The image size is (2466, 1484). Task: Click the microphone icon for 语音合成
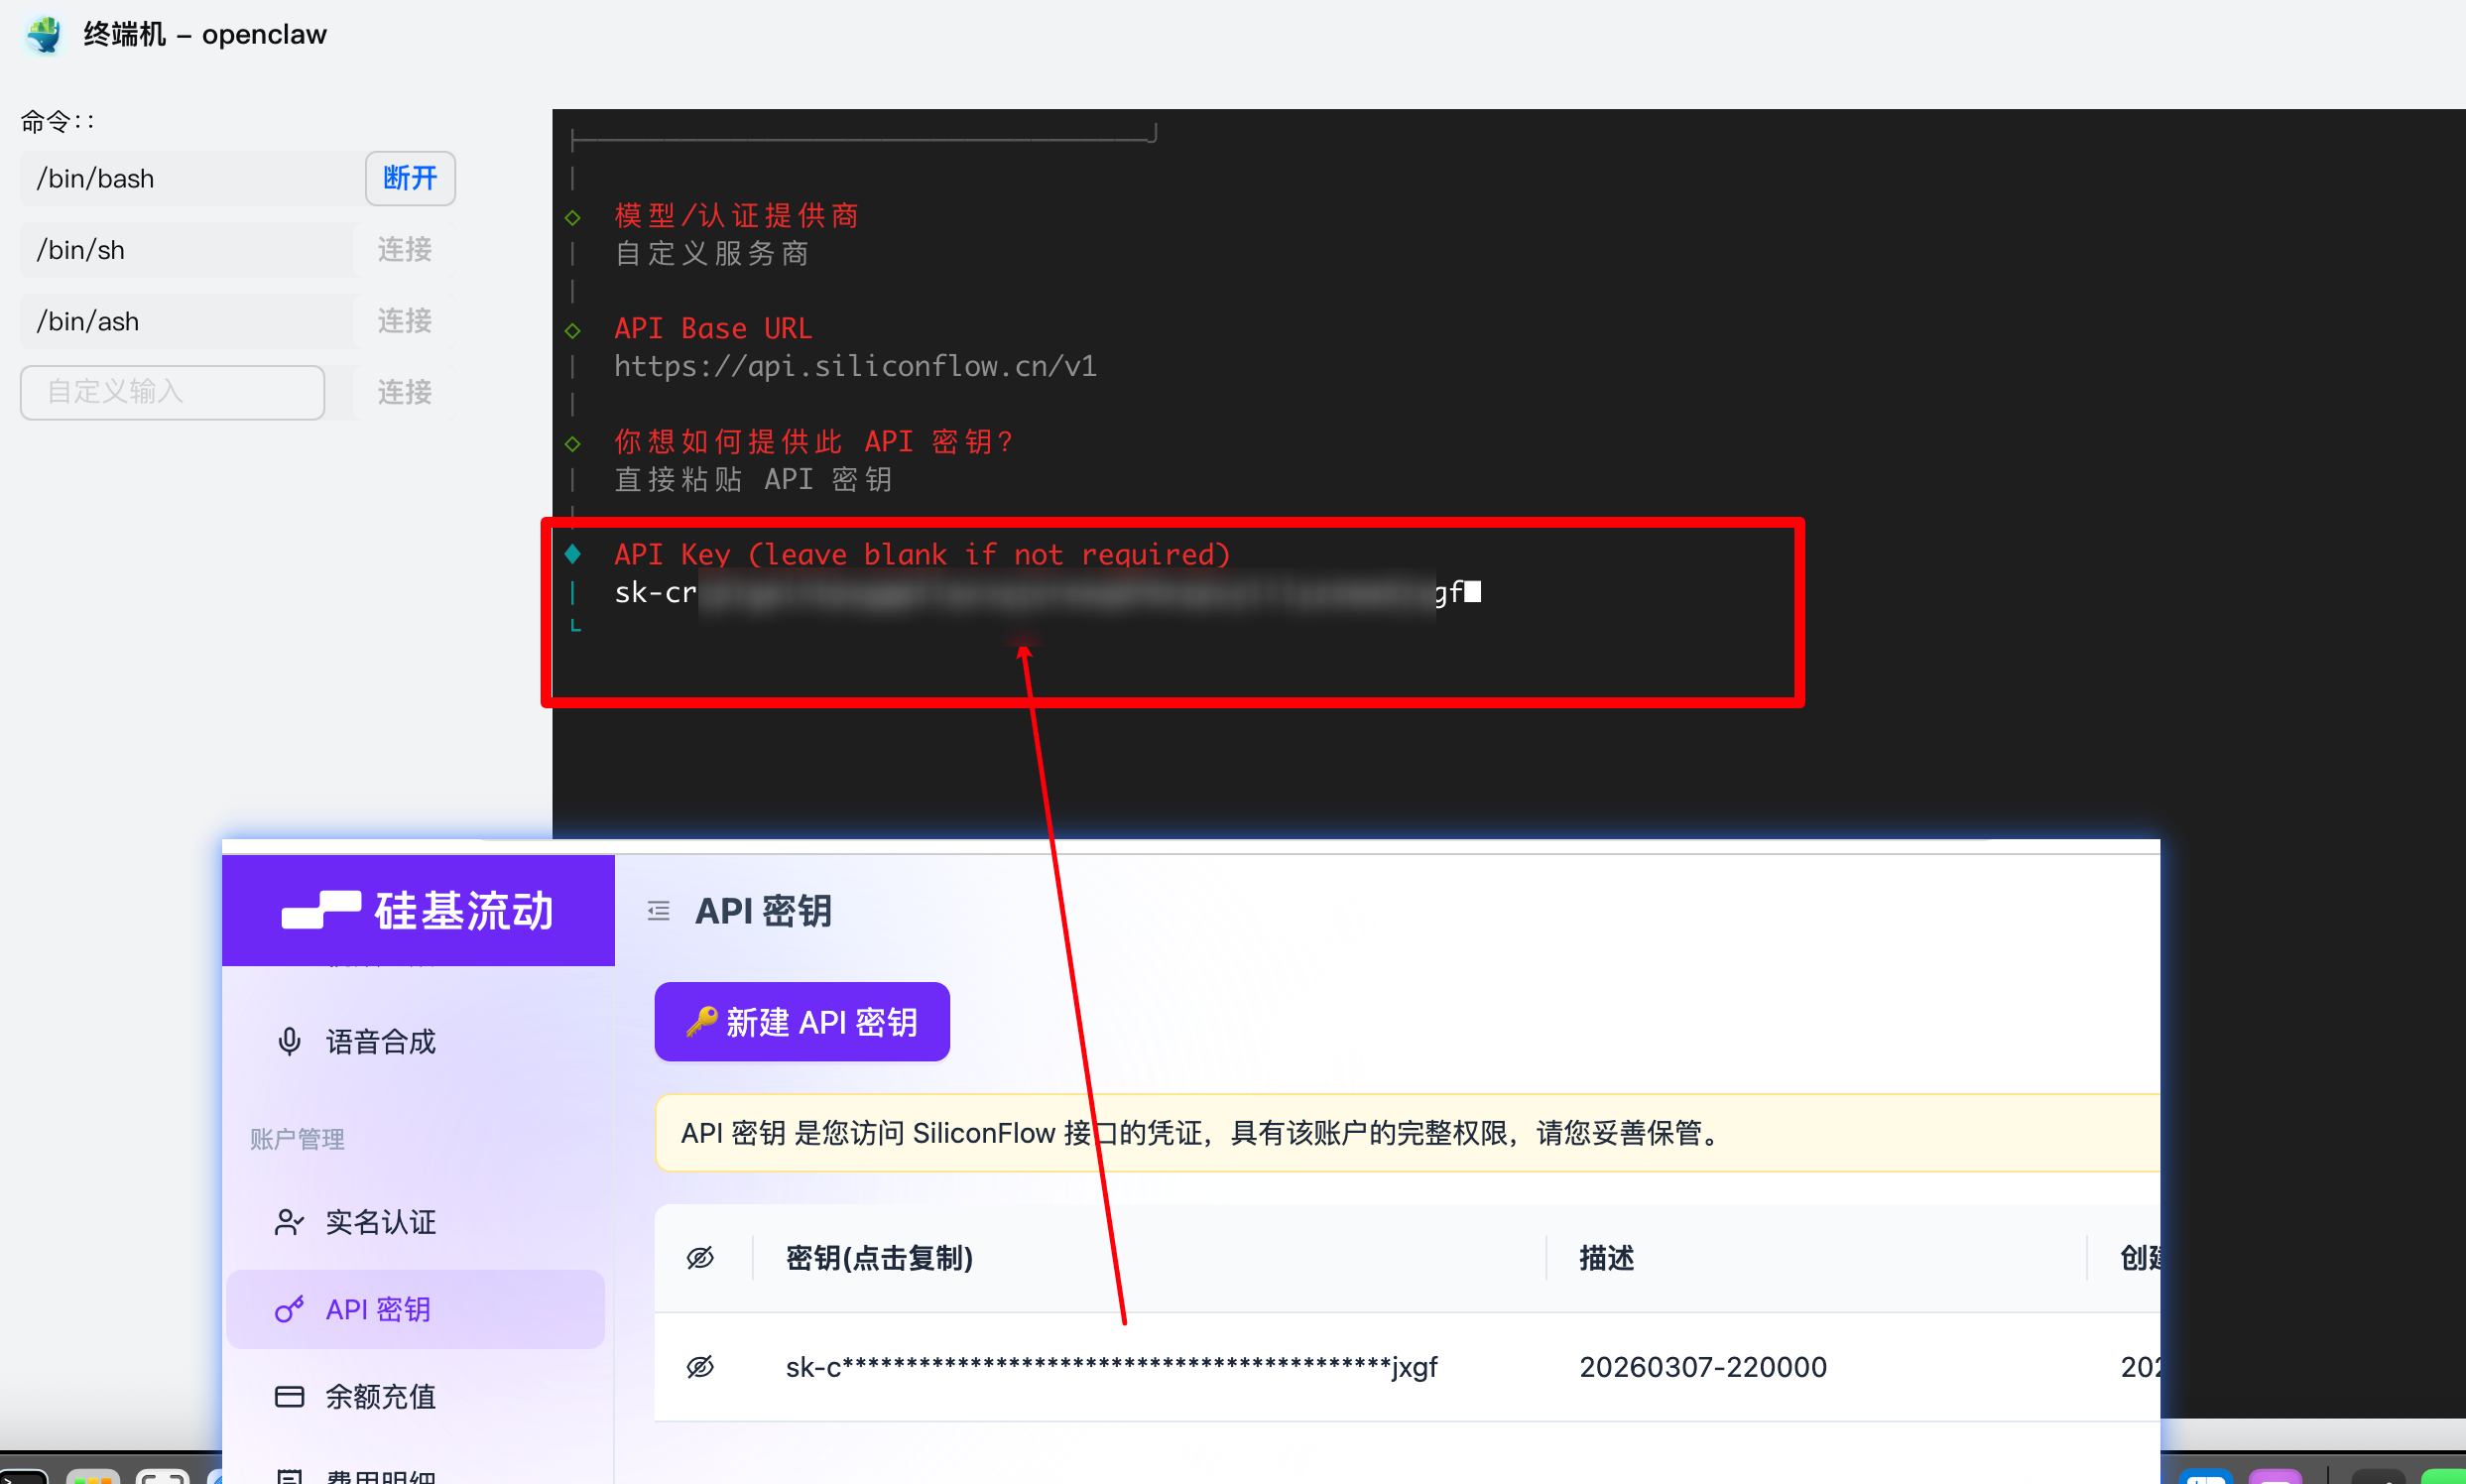(x=289, y=1042)
